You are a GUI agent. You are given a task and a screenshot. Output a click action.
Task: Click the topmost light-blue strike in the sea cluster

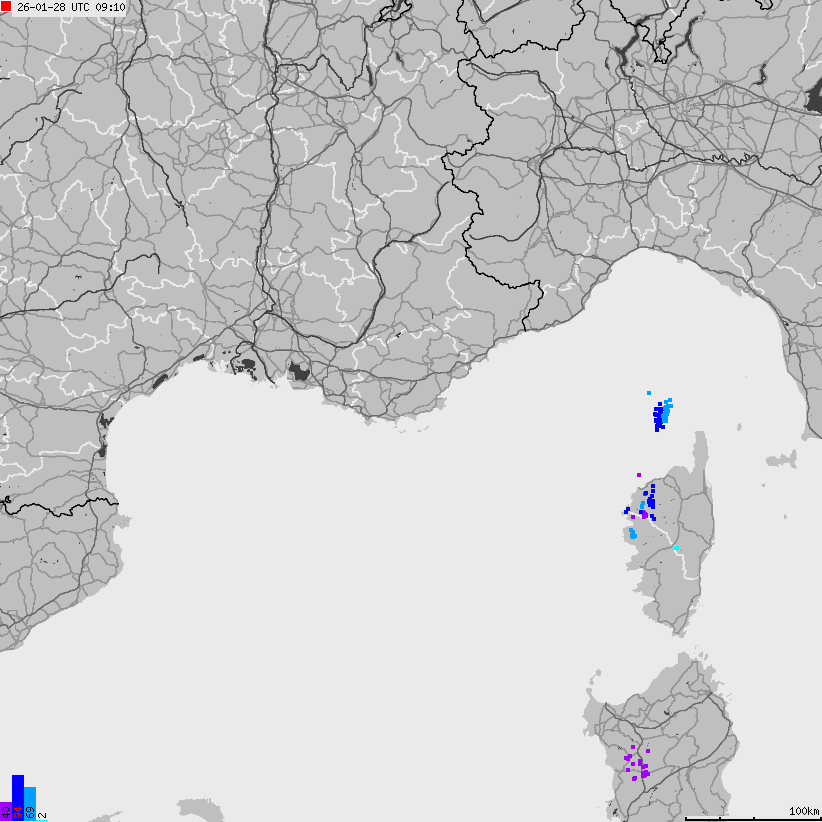tap(648, 393)
